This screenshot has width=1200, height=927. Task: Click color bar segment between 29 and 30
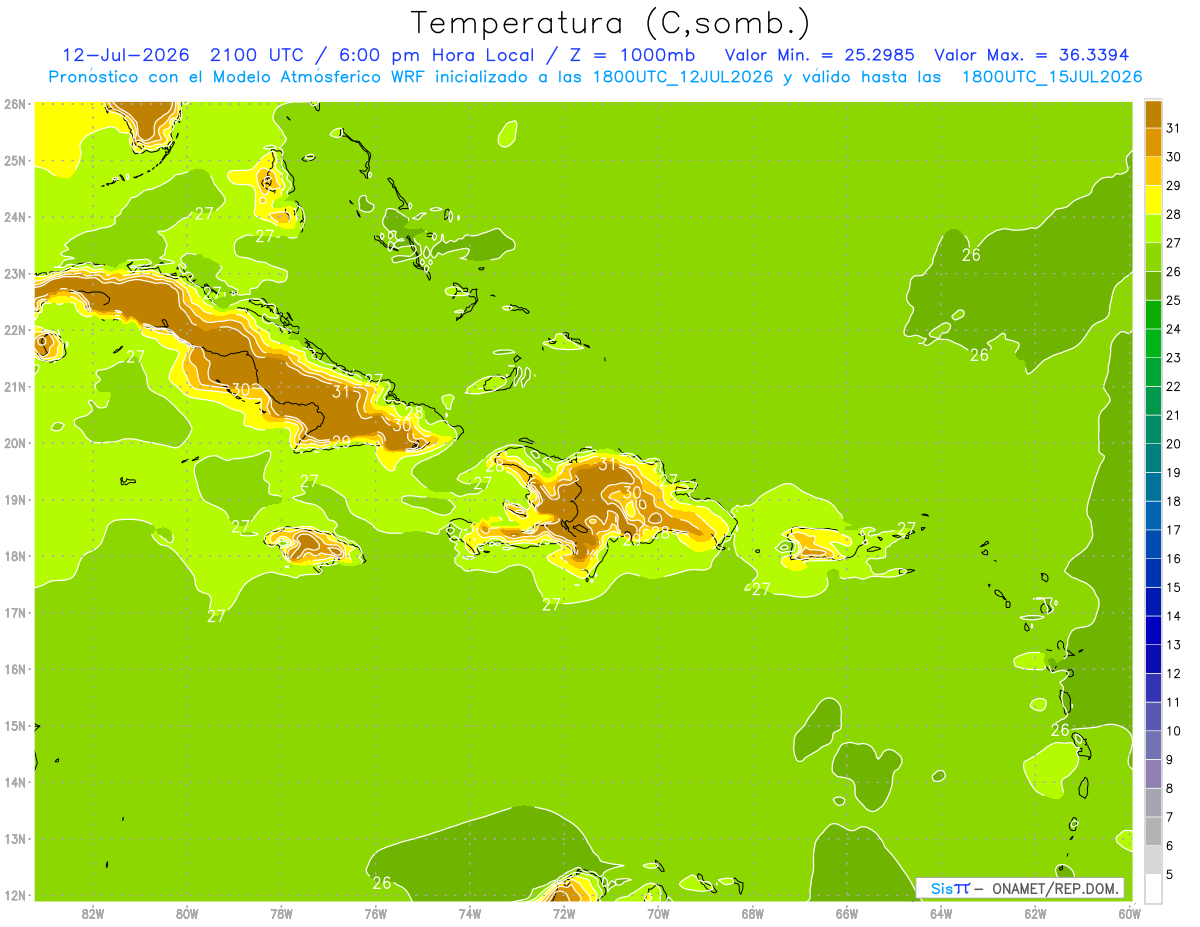coord(1153,172)
